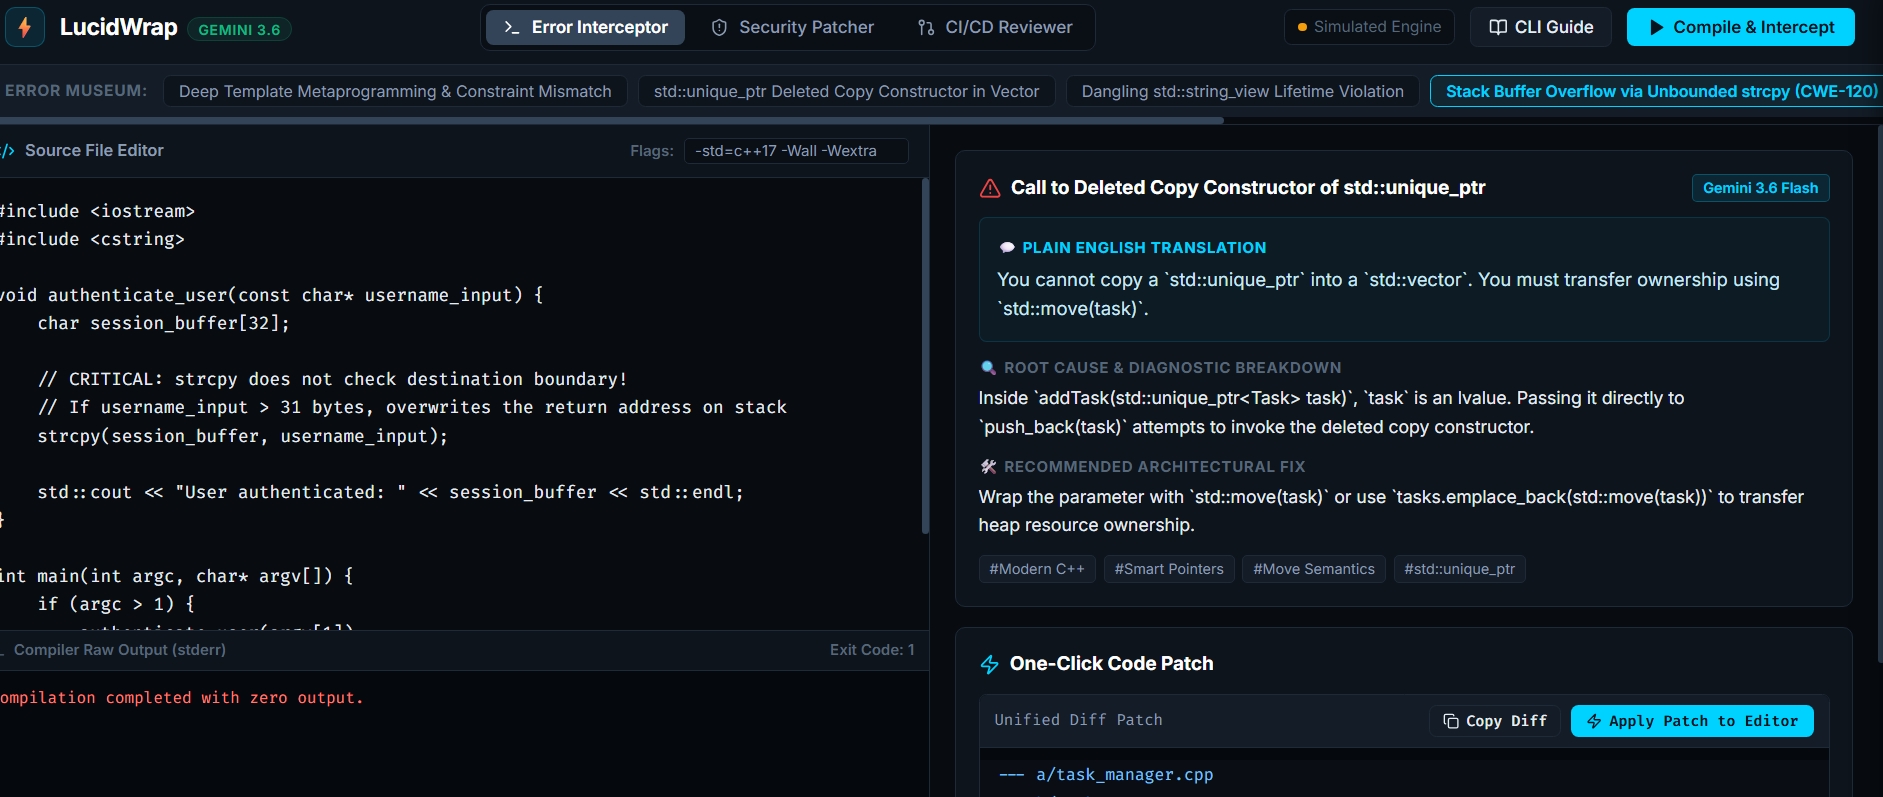Select std::unique_ptr Deleted Copy Constructor example
The width and height of the screenshot is (1883, 797).
tap(846, 91)
